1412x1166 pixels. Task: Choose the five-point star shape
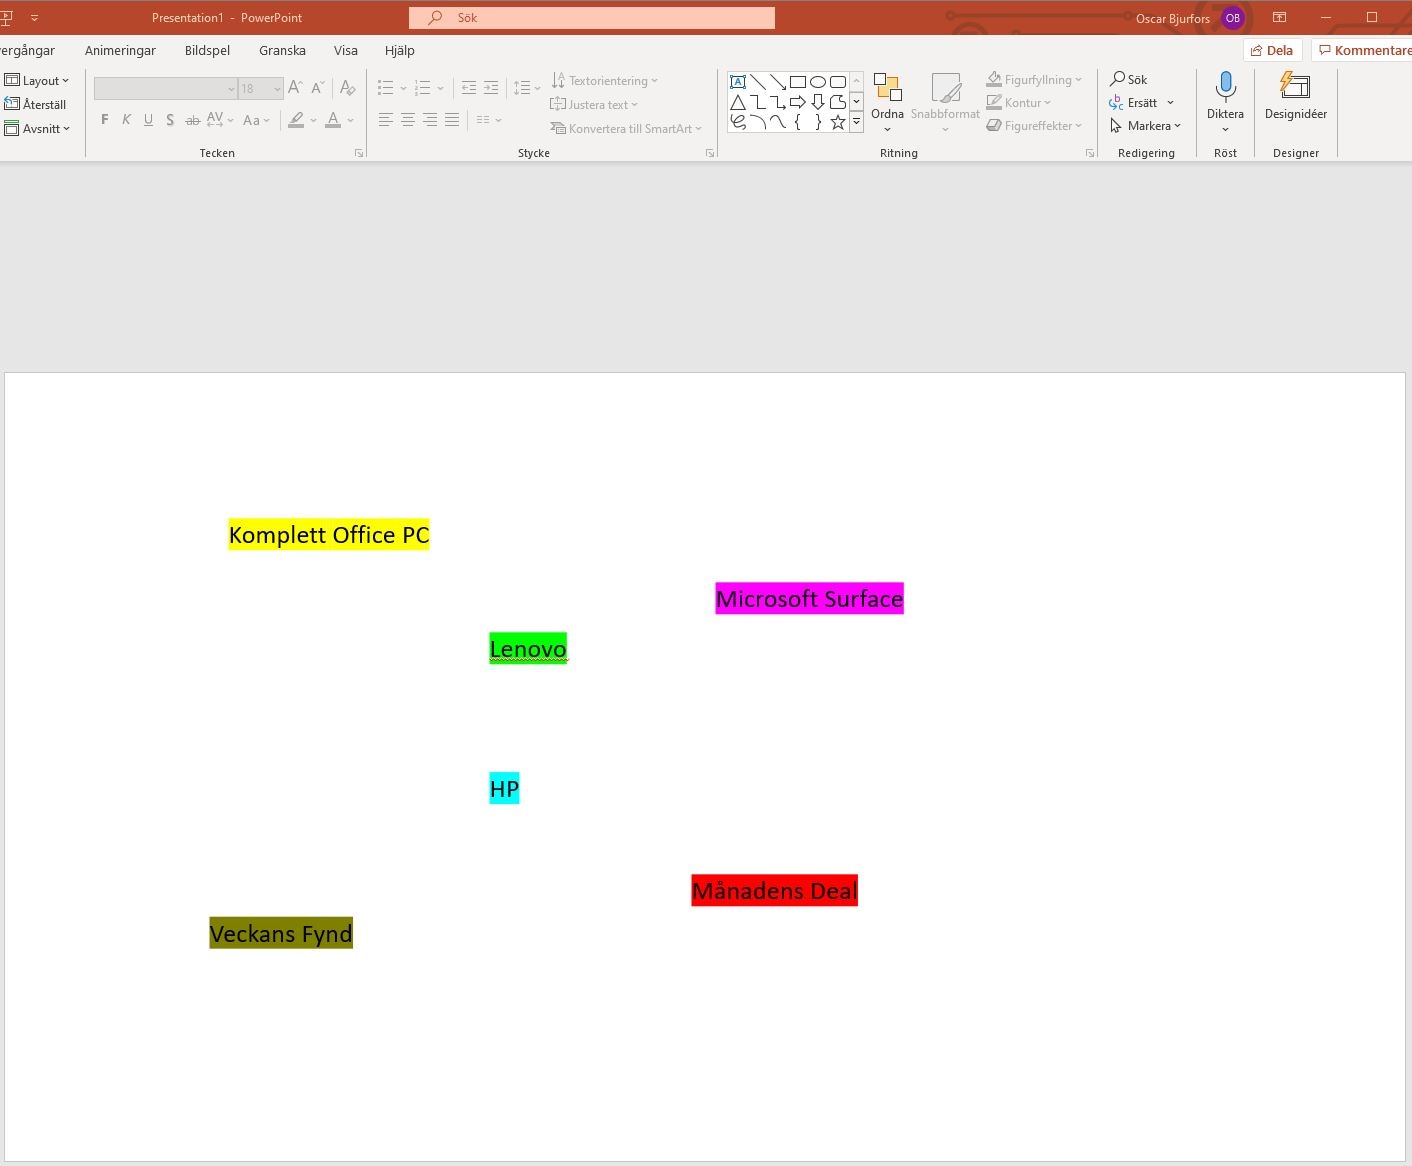pyautogui.click(x=838, y=122)
